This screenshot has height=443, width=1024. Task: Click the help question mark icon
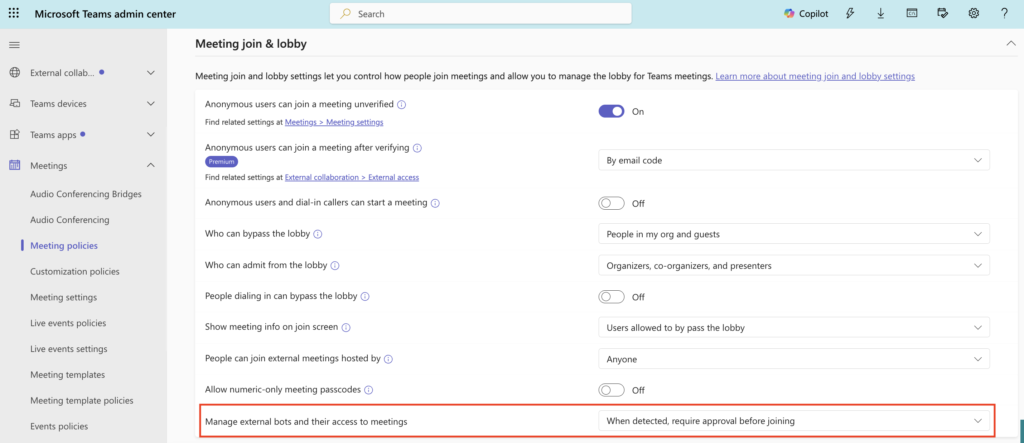click(x=1004, y=13)
